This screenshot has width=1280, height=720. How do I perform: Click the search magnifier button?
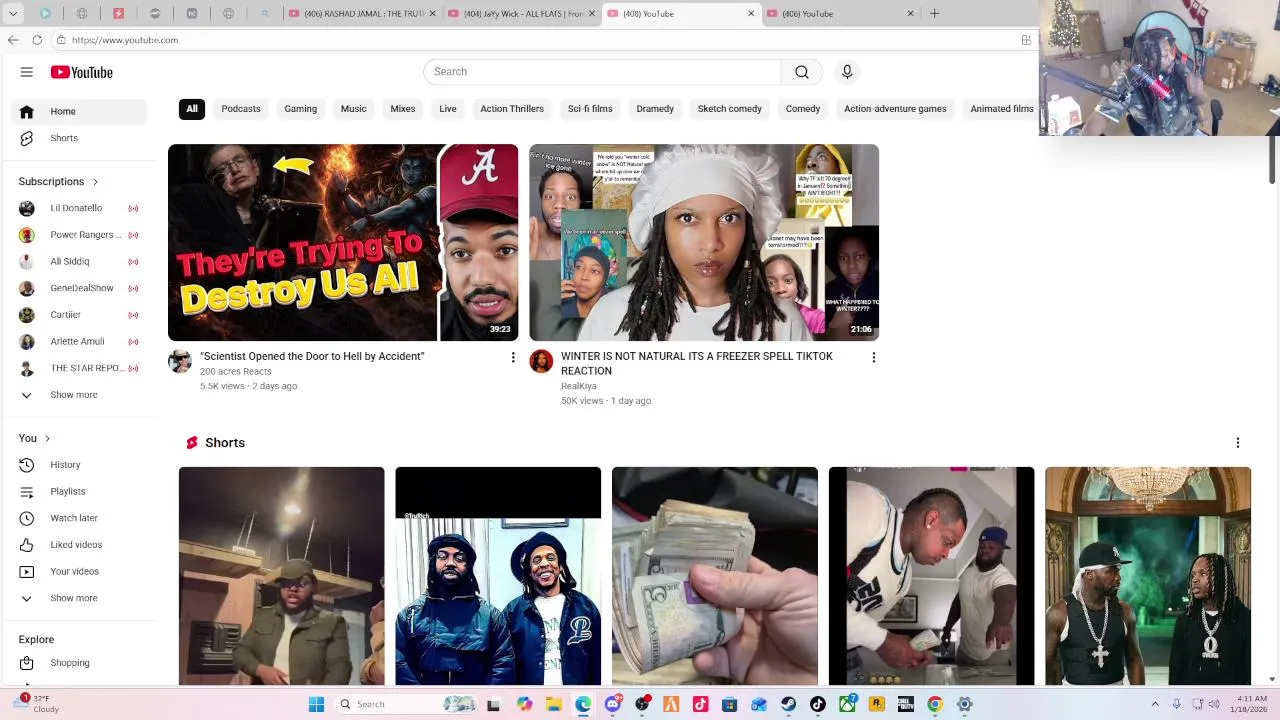(802, 72)
